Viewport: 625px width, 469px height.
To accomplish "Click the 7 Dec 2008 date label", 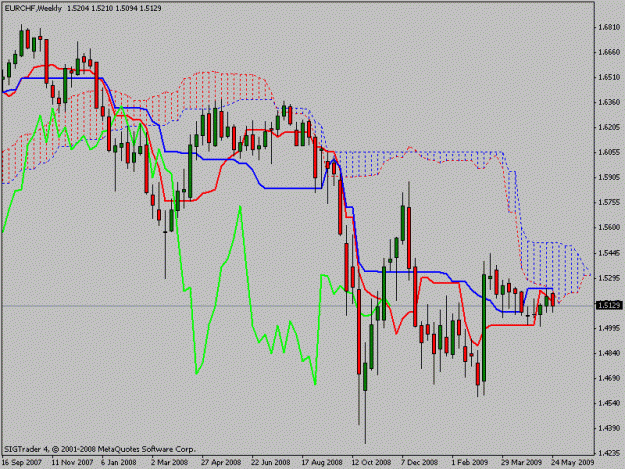I will pyautogui.click(x=420, y=462).
